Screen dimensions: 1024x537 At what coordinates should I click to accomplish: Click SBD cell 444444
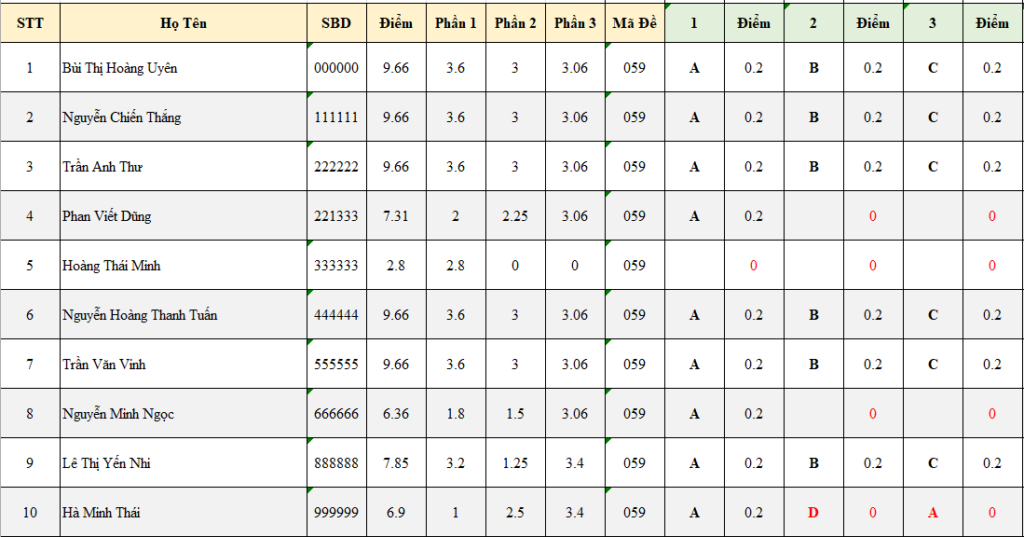click(336, 315)
